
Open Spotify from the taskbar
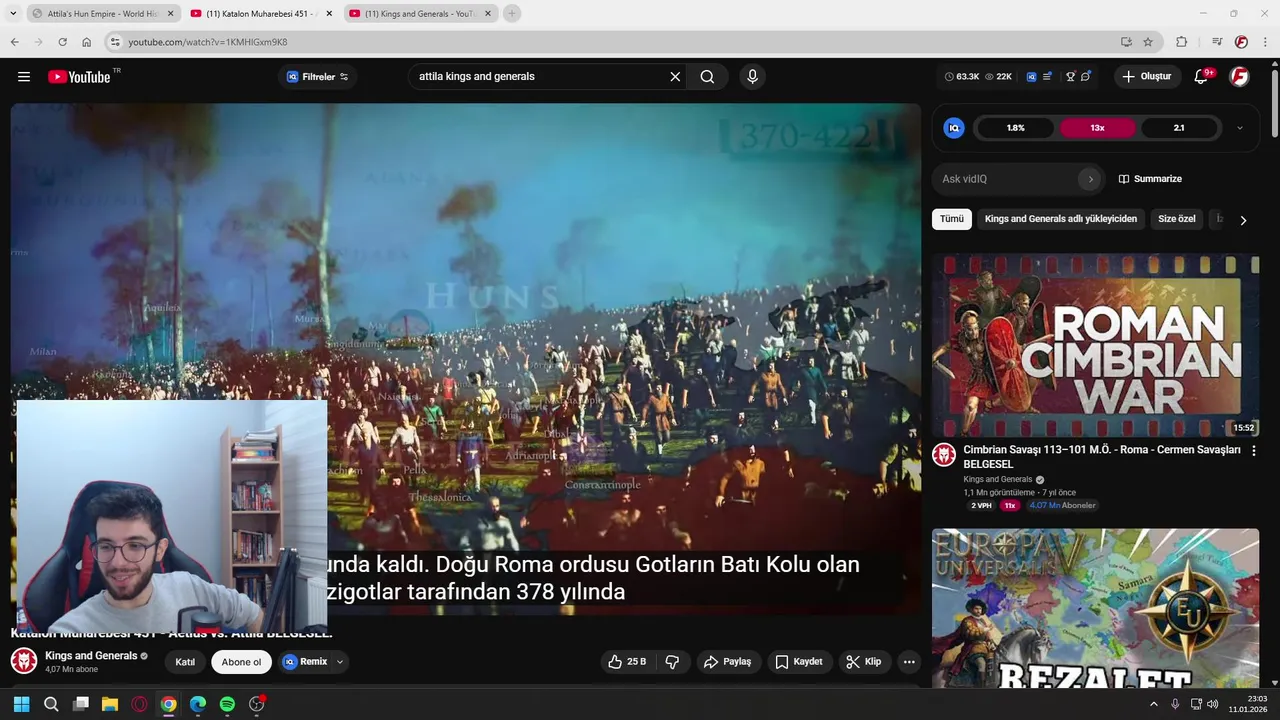coord(227,704)
